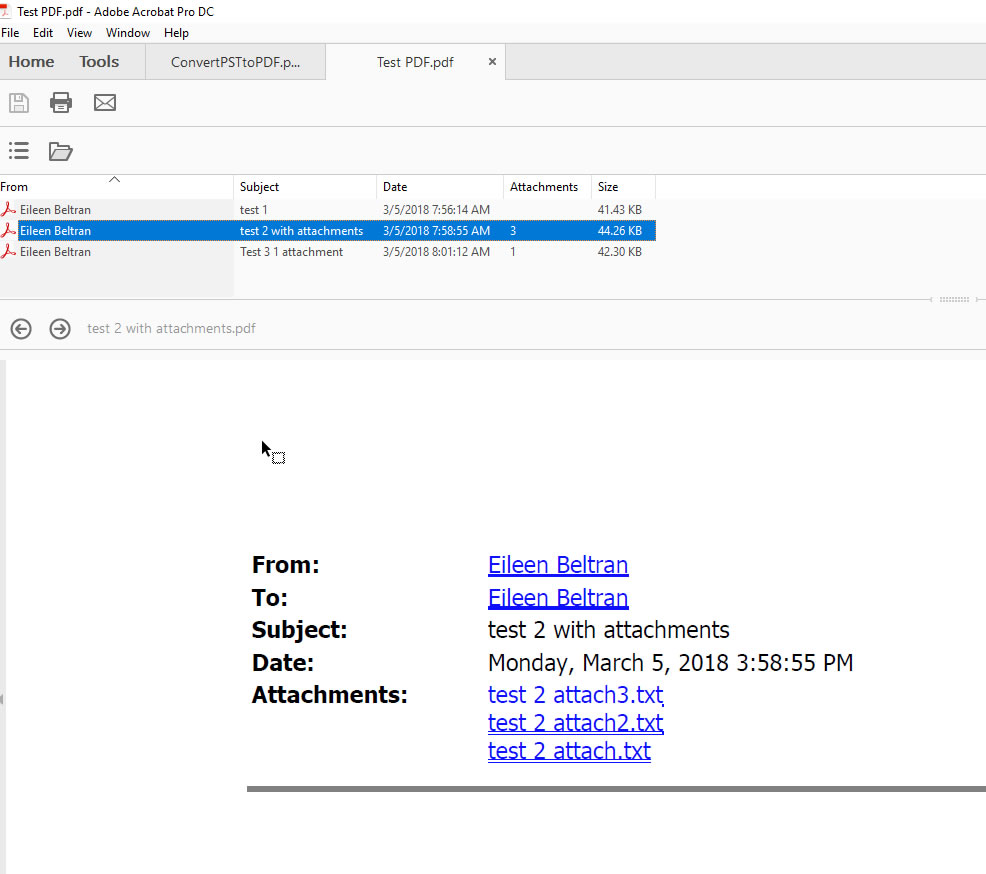Image resolution: width=986 pixels, height=874 pixels.
Task: Go to previous file with back arrow
Action: coord(21,328)
